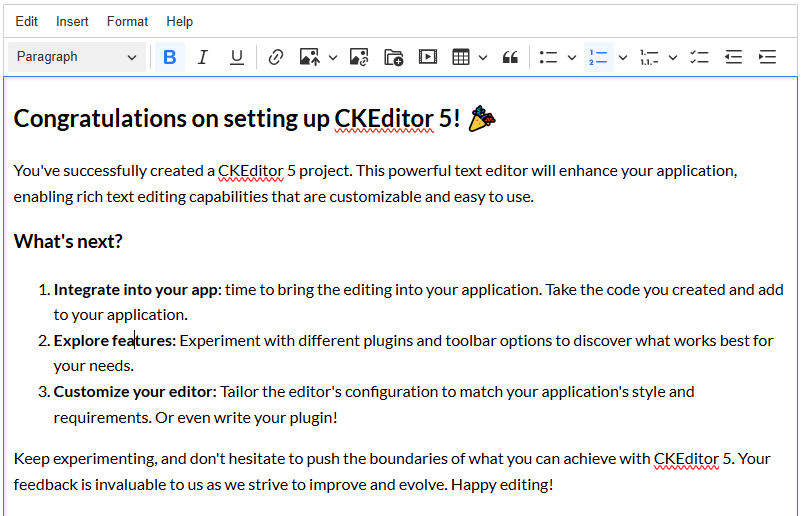Increase indent icon
Screen dimensions: 805x516
(x=768, y=57)
